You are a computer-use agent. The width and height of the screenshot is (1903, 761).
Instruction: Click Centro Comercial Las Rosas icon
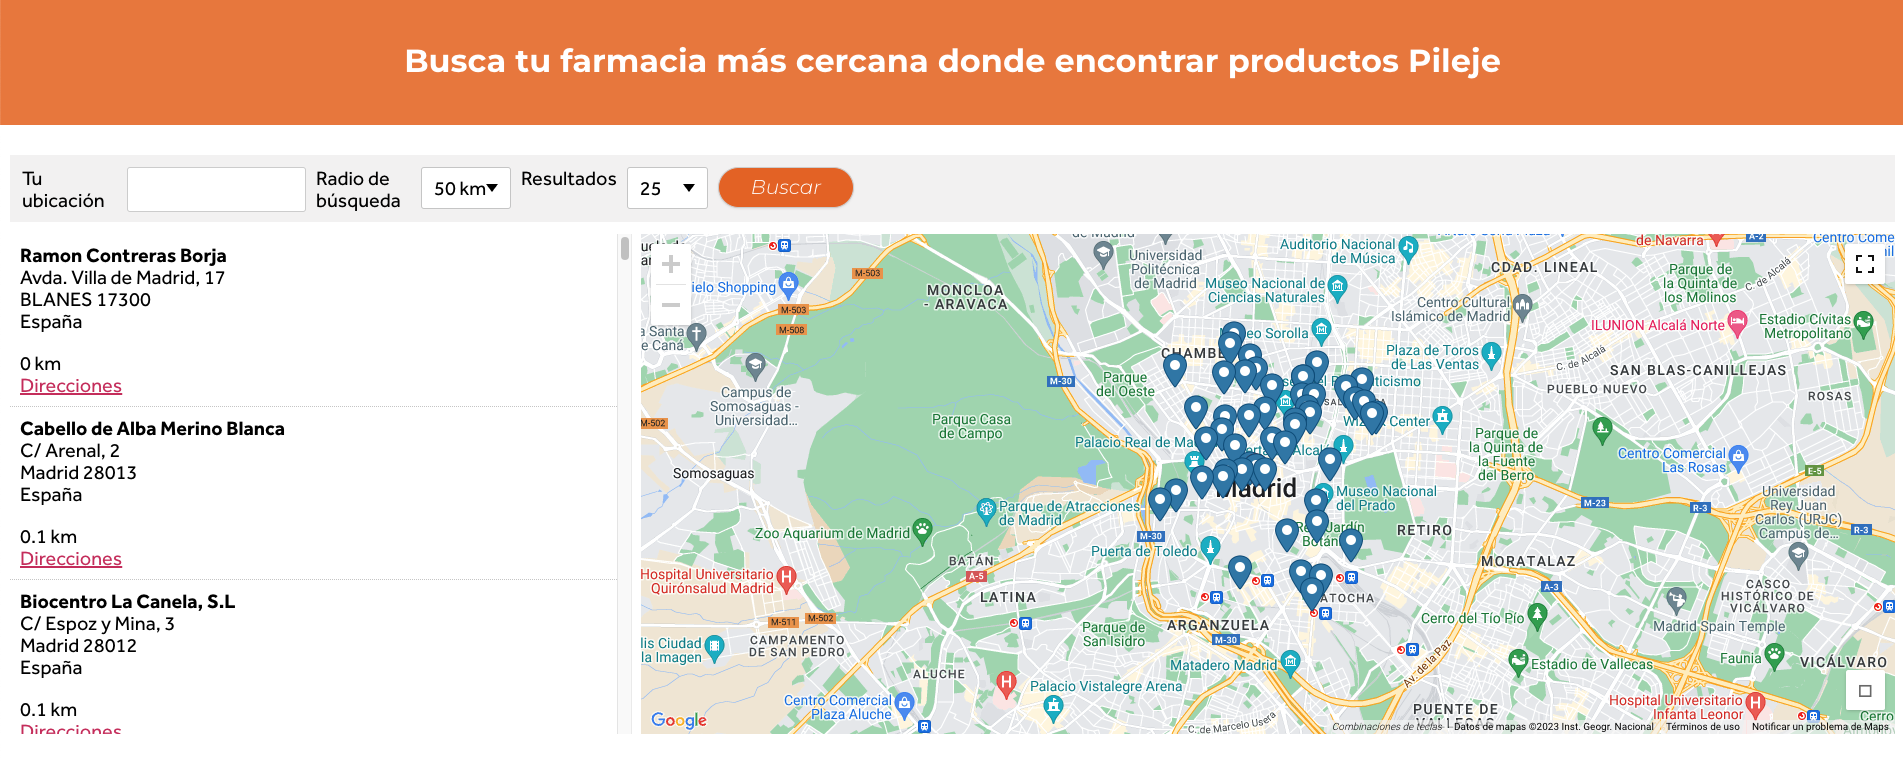coord(1738,456)
